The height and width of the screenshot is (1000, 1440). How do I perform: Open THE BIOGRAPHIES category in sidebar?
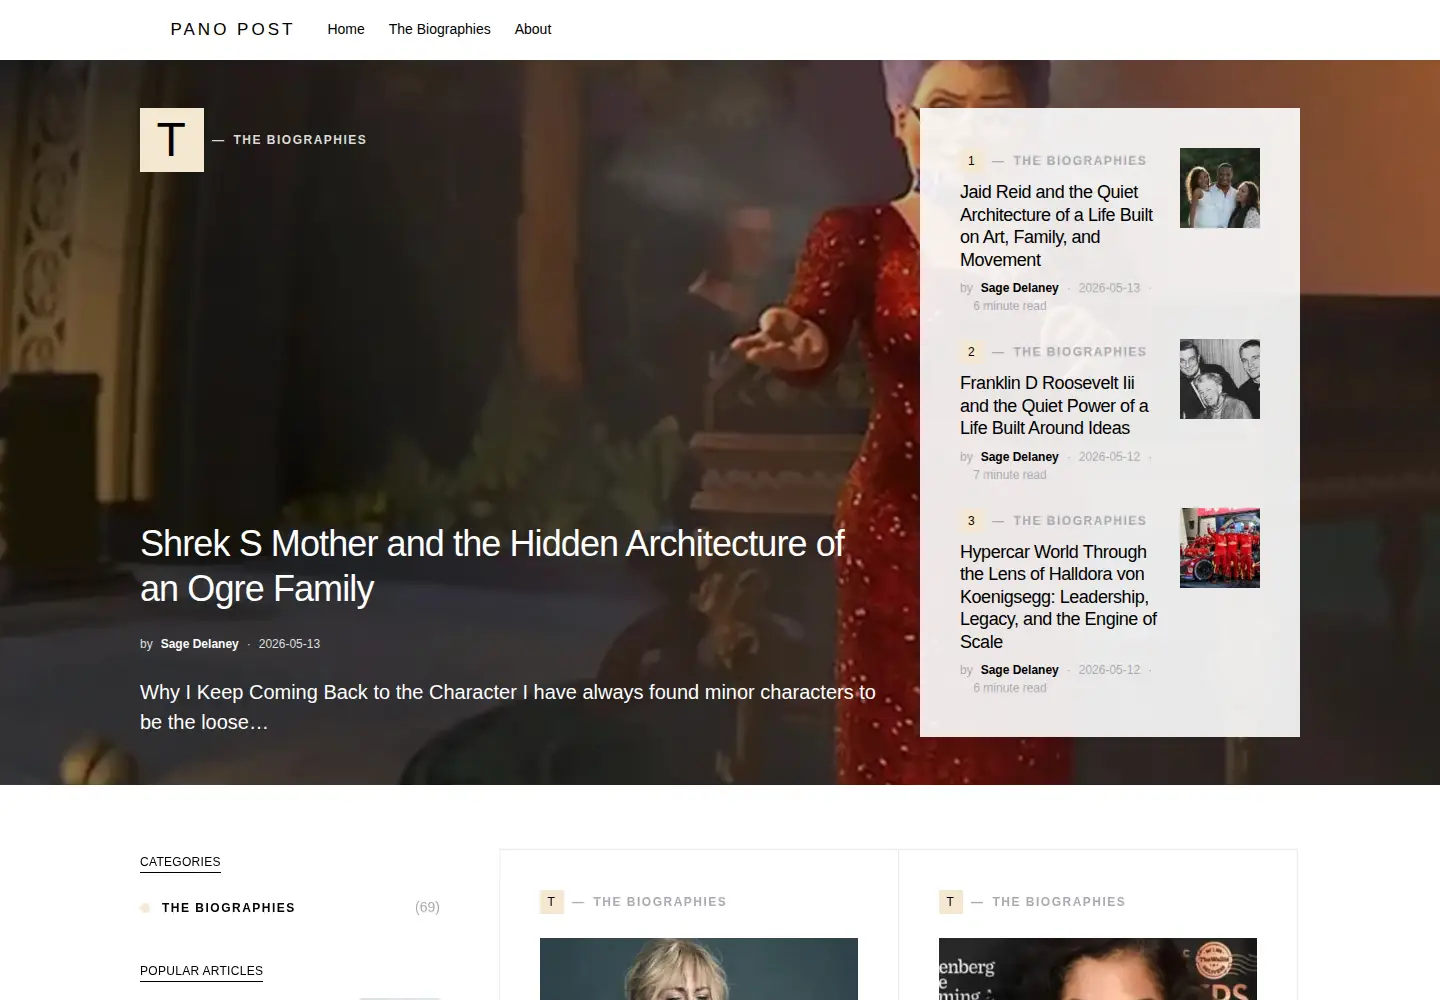pyautogui.click(x=228, y=908)
